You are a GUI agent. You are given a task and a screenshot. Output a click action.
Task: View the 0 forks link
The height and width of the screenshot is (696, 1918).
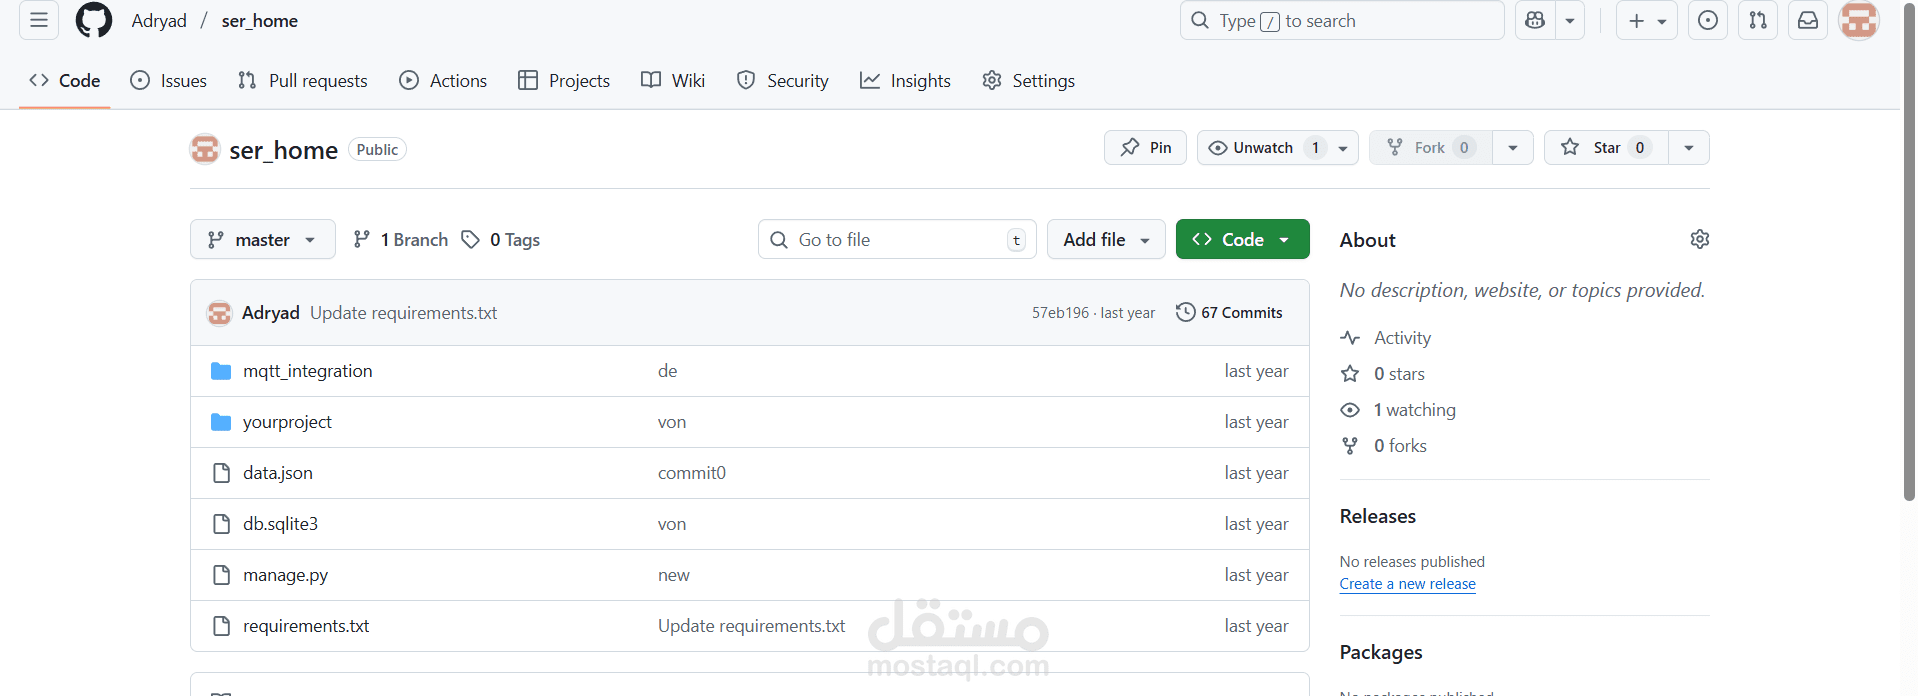coord(1384,446)
